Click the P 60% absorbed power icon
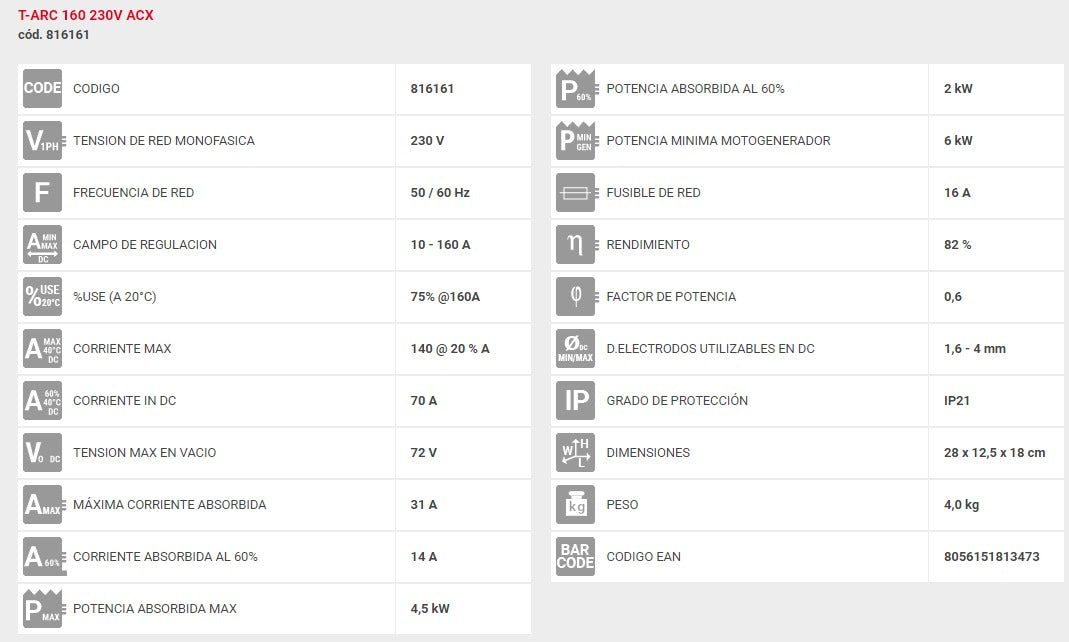 pyautogui.click(x=577, y=89)
